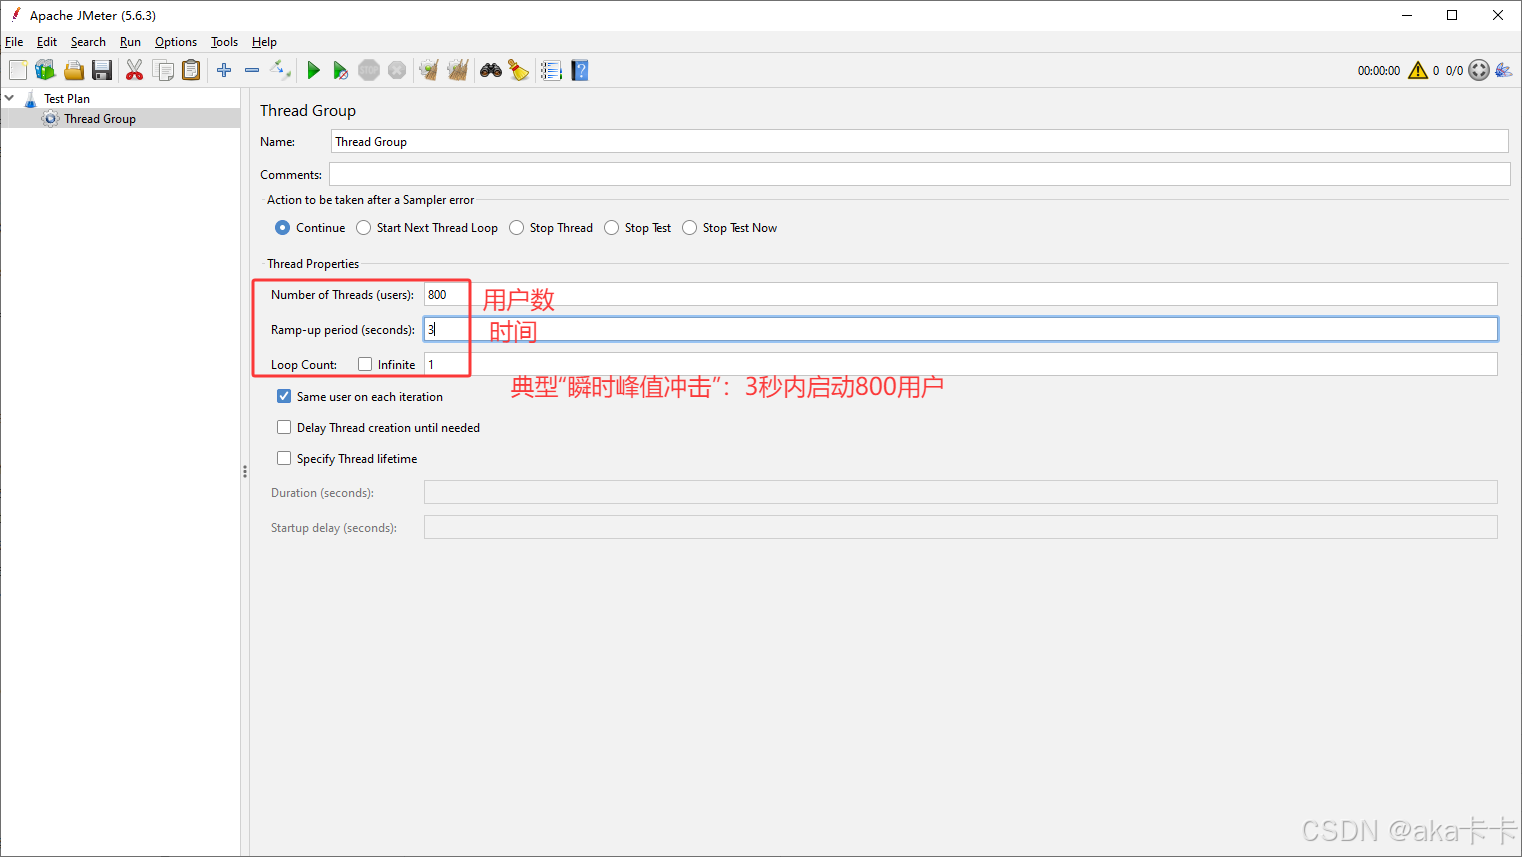Open the Function Helper list icon
This screenshot has width=1522, height=857.
(x=551, y=70)
